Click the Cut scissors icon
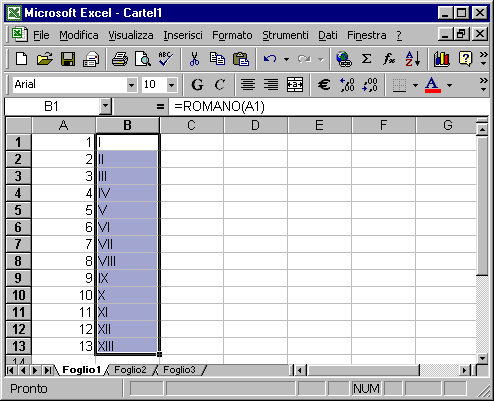This screenshot has height=401, width=494. pos(194,59)
